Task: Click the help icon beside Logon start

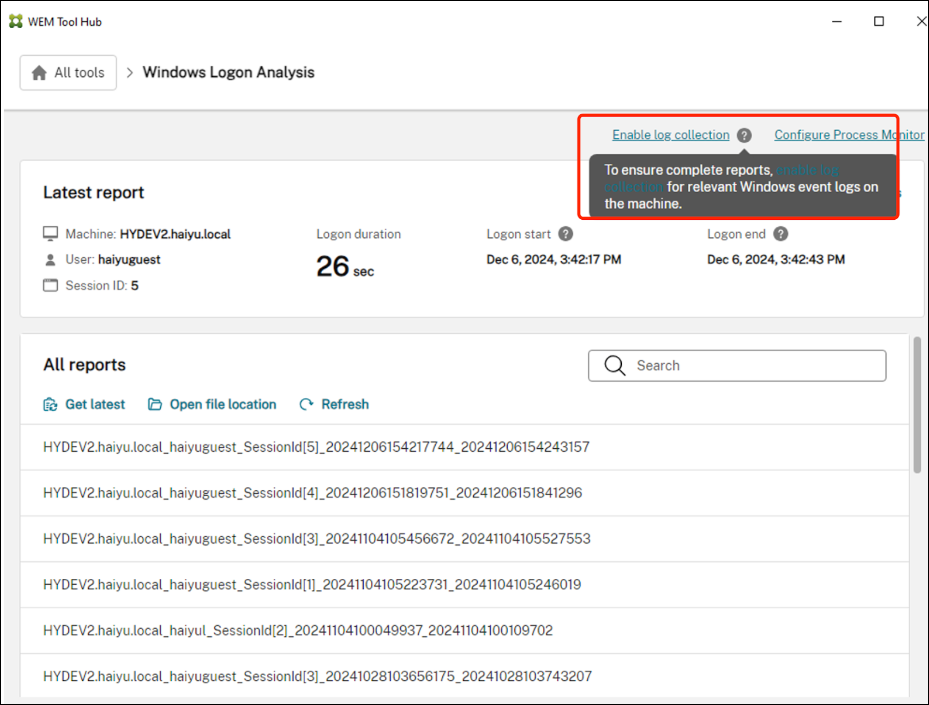Action: [x=565, y=233]
